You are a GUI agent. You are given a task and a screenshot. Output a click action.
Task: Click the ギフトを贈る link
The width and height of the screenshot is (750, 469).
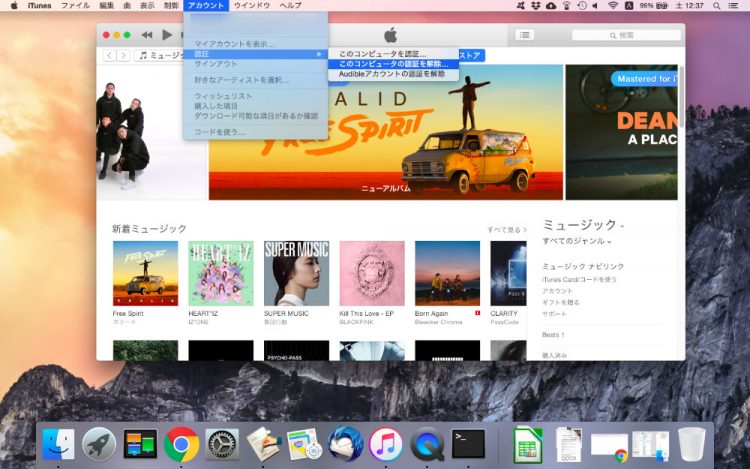561,302
